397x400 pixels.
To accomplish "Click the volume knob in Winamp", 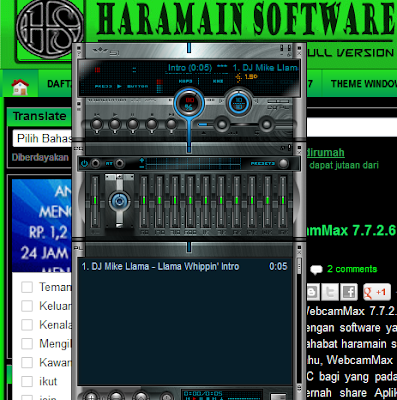I will (x=222, y=125).
